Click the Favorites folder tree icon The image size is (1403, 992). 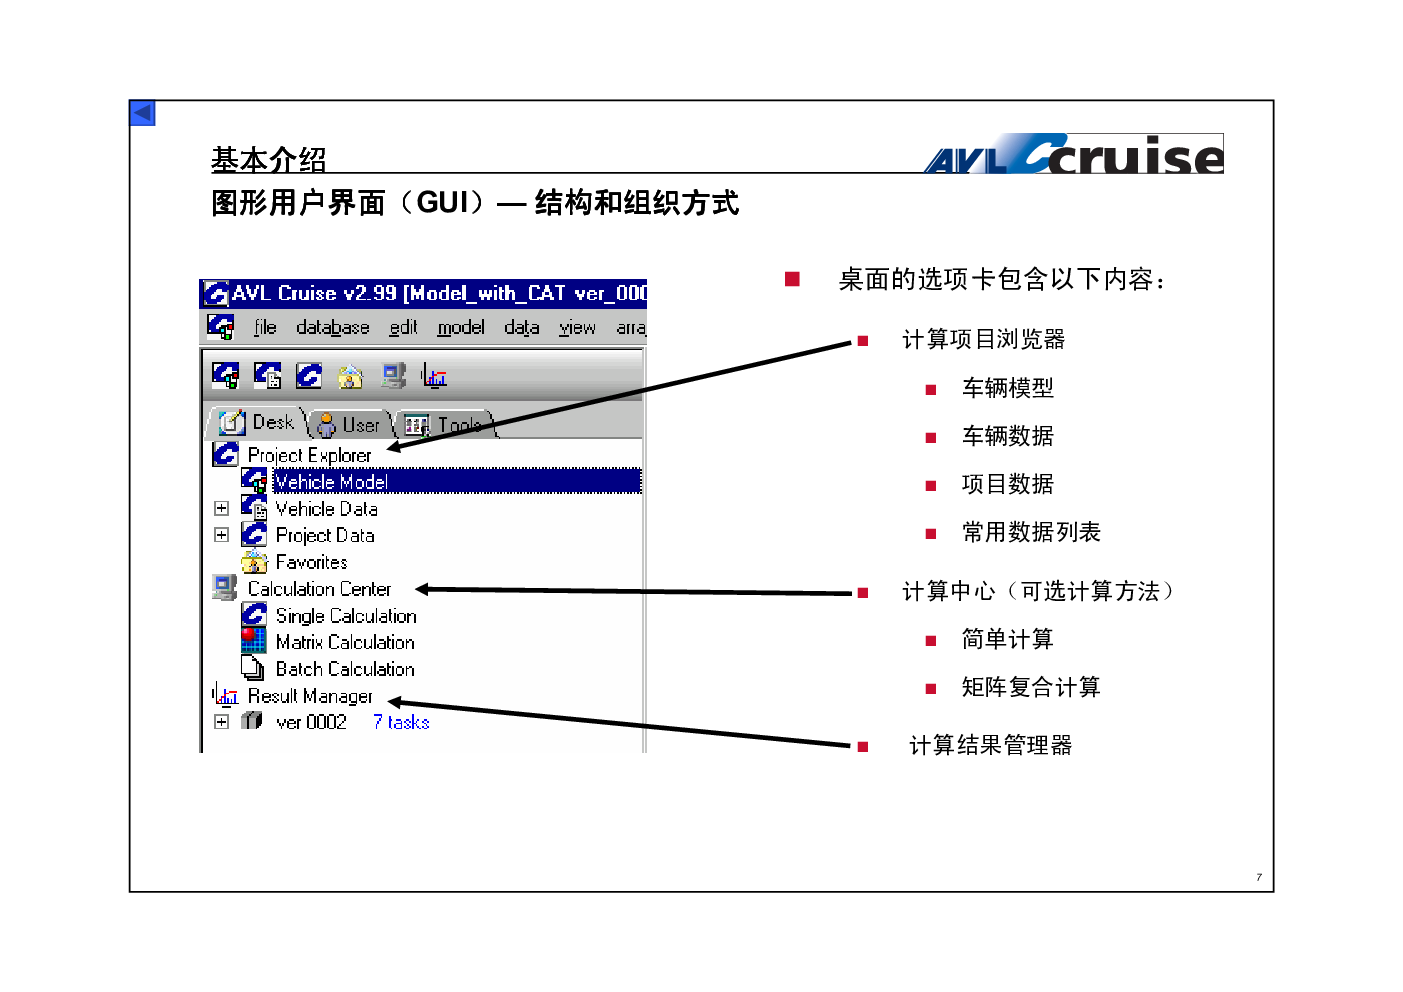[x=254, y=562]
